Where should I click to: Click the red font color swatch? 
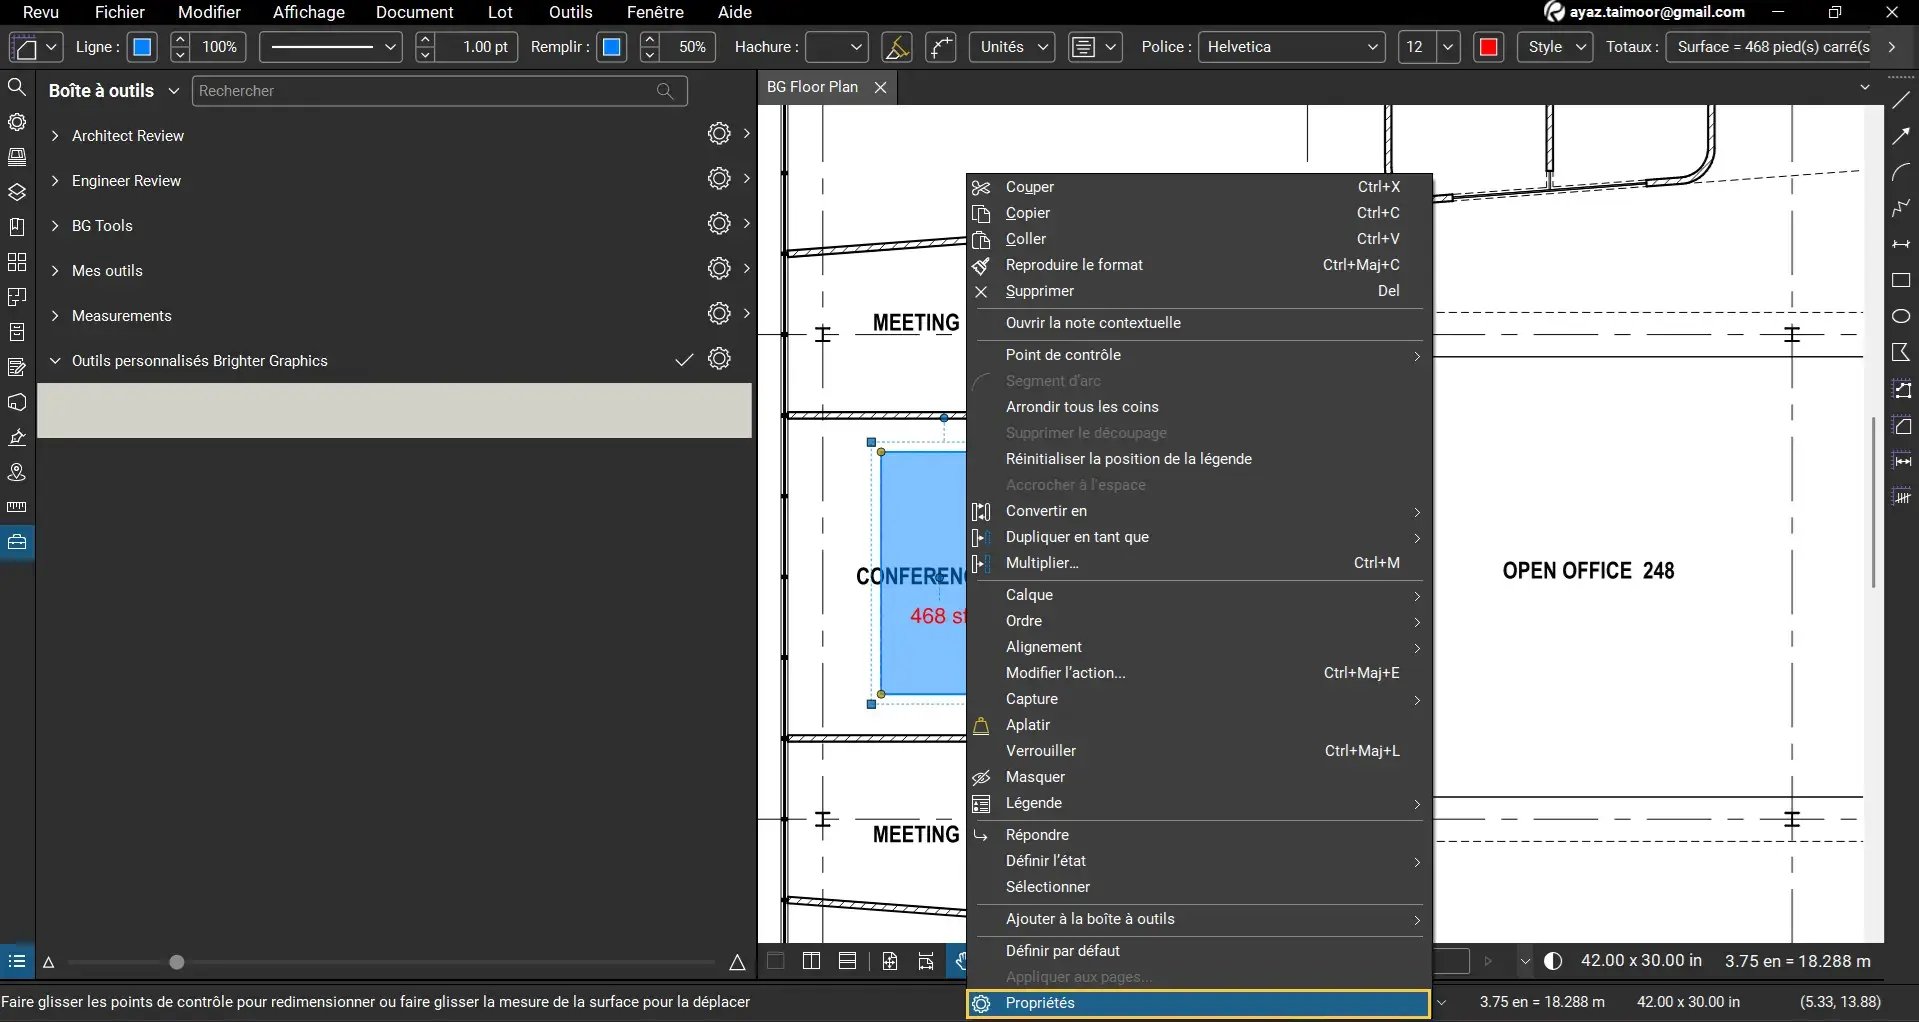pos(1488,46)
